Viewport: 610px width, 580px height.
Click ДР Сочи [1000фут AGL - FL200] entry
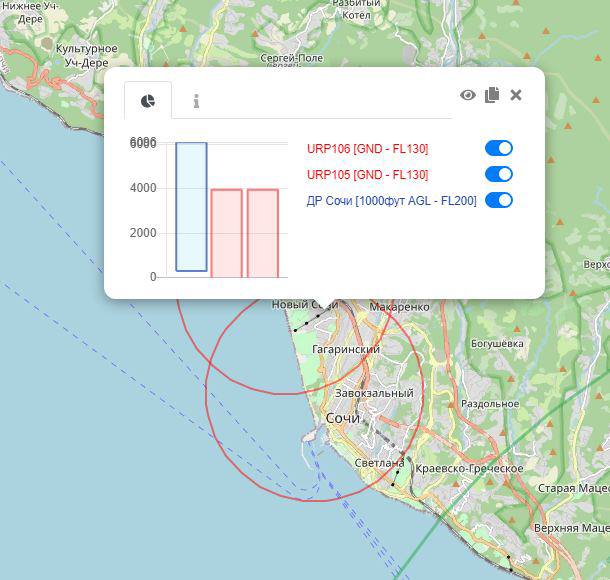[x=391, y=201]
